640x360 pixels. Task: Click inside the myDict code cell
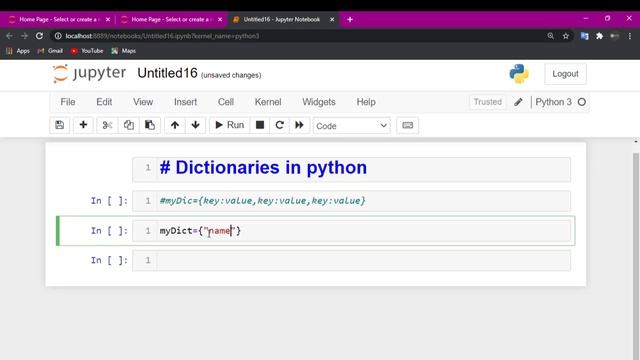[351, 231]
